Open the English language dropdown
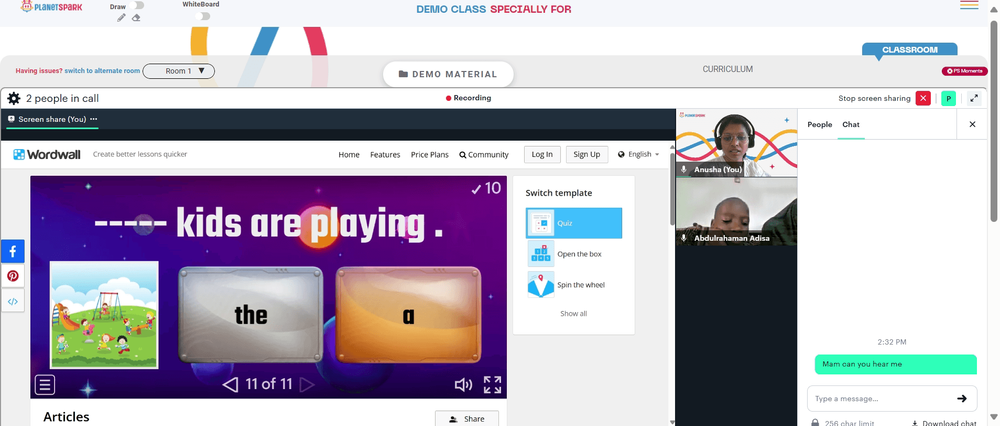The width and height of the screenshot is (1000, 426). point(638,154)
